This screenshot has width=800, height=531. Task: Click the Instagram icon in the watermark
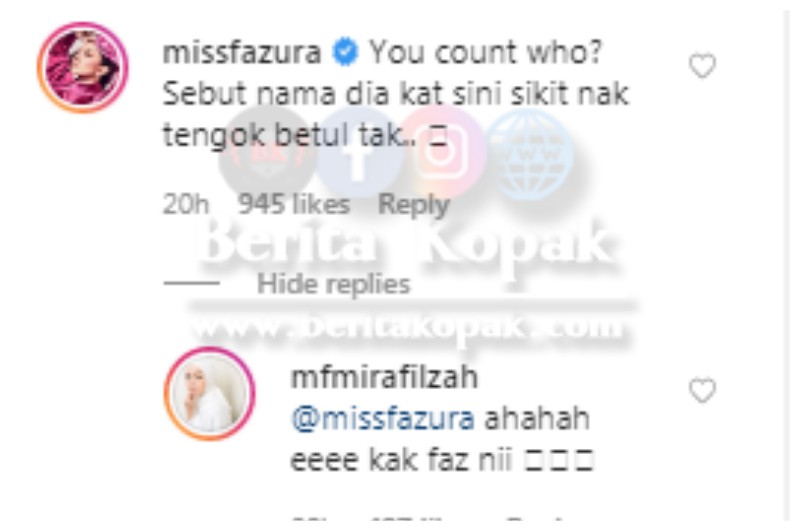coord(443,153)
